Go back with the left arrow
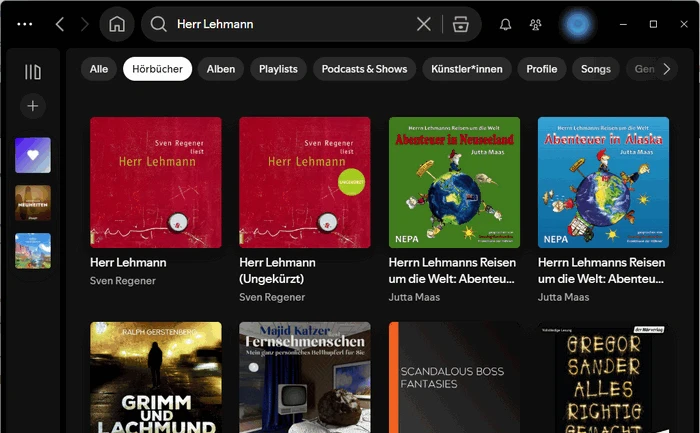Screen dimensions: 700x433 point(60,24)
